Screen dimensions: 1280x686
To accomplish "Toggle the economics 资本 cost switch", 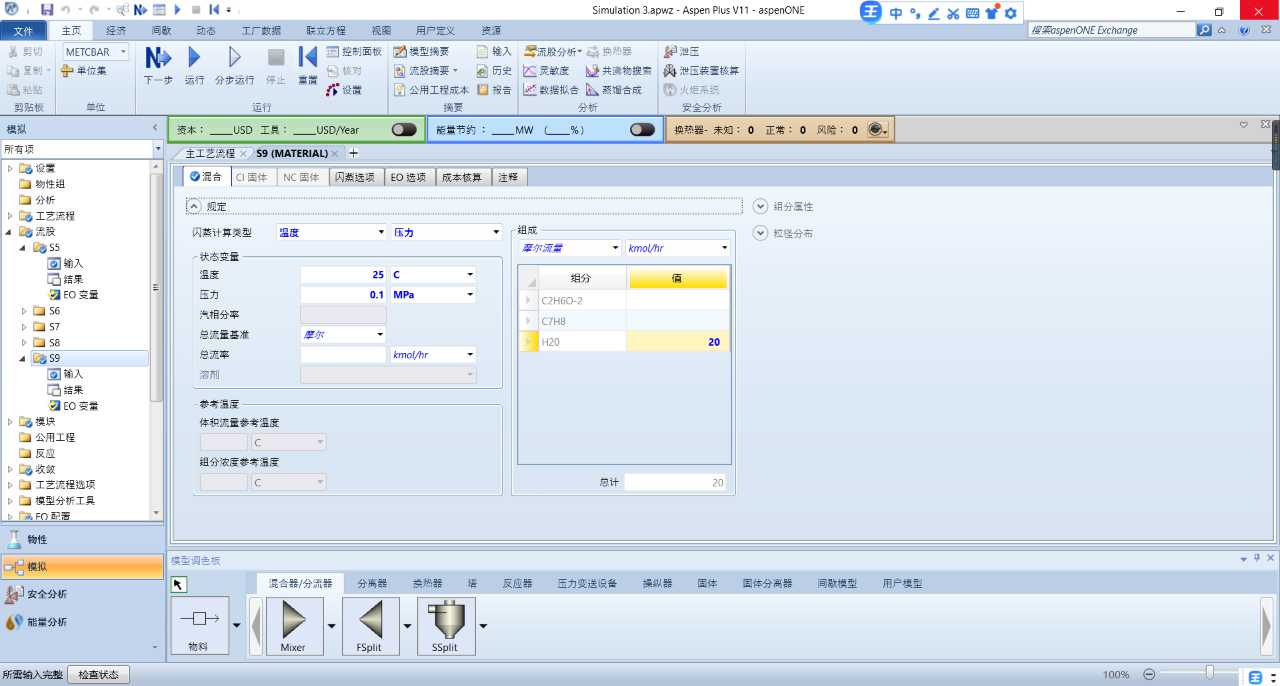I will 404,130.
